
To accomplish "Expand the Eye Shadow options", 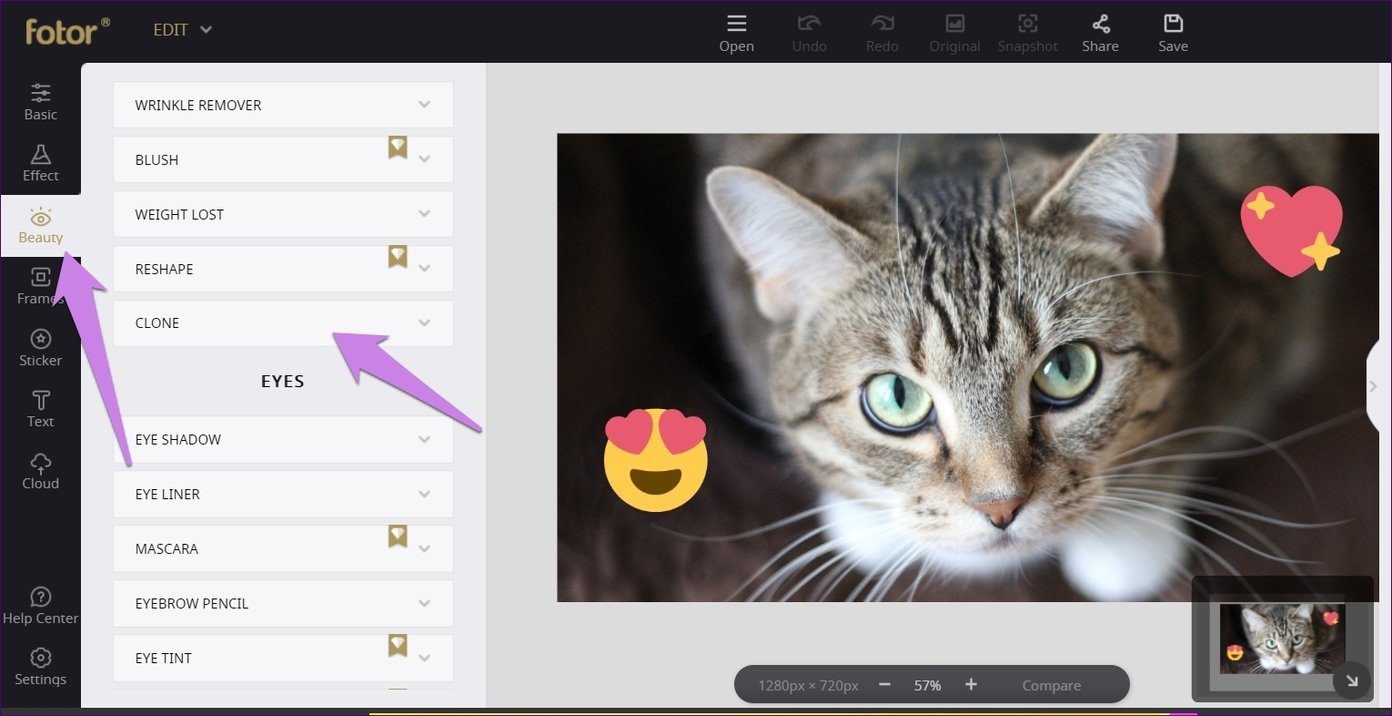I will (x=283, y=440).
